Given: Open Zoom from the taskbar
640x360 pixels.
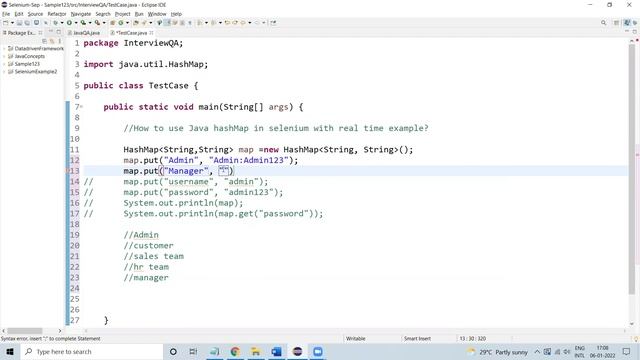Looking at the screenshot, I should click(318, 351).
